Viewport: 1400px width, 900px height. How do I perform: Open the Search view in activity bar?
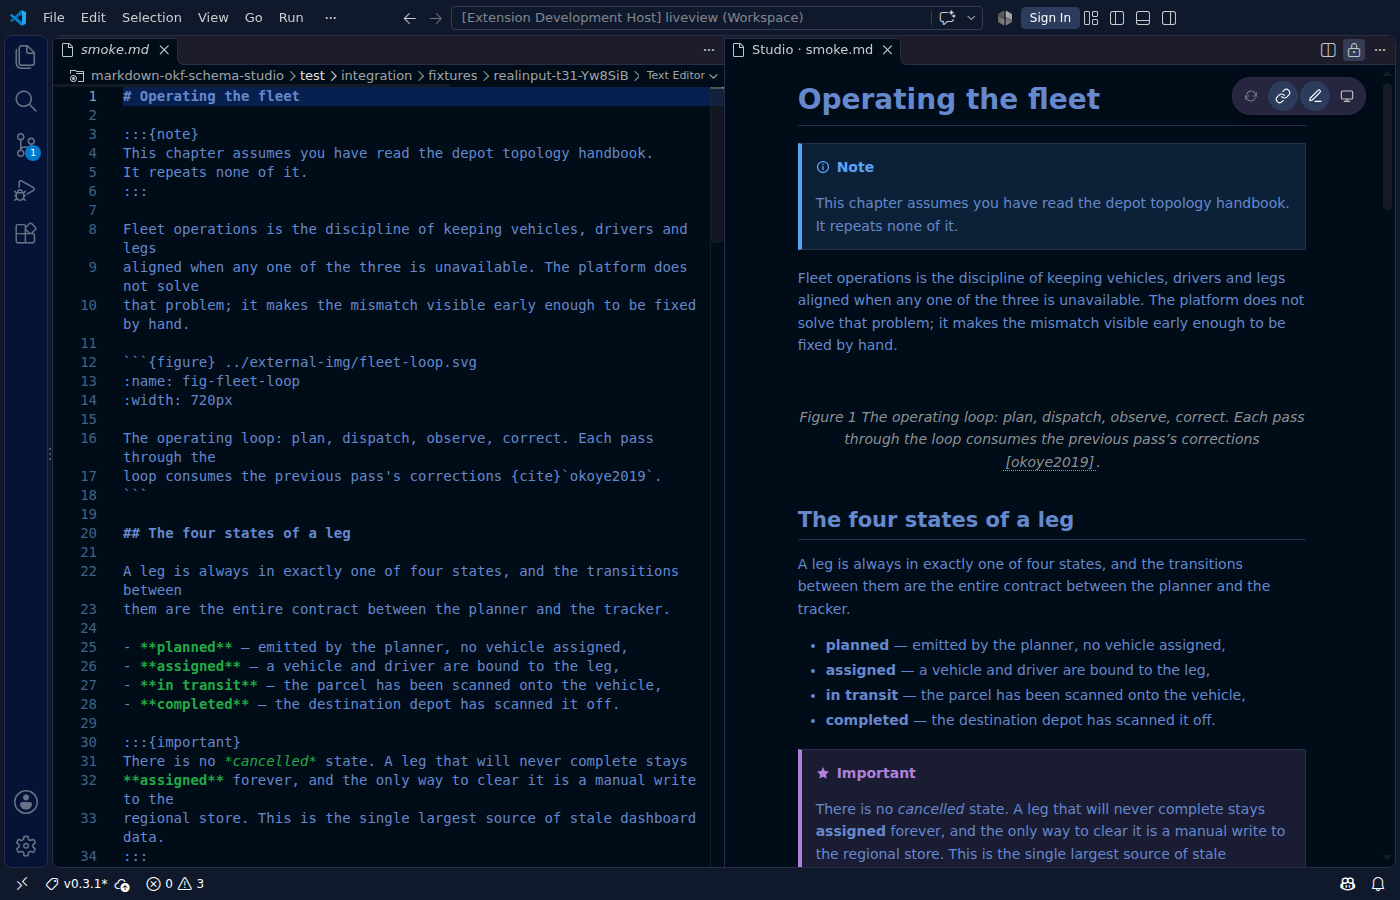point(26,101)
